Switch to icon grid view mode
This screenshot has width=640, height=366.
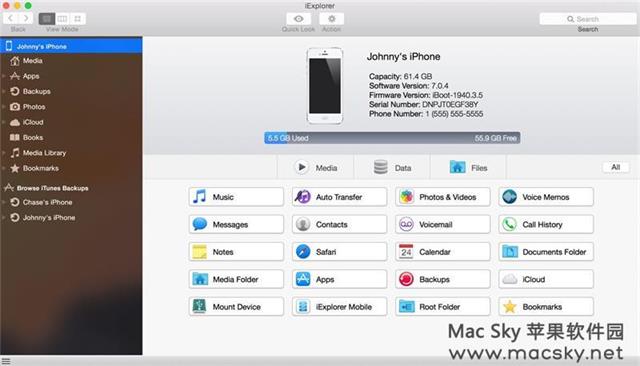pyautogui.click(x=78, y=19)
